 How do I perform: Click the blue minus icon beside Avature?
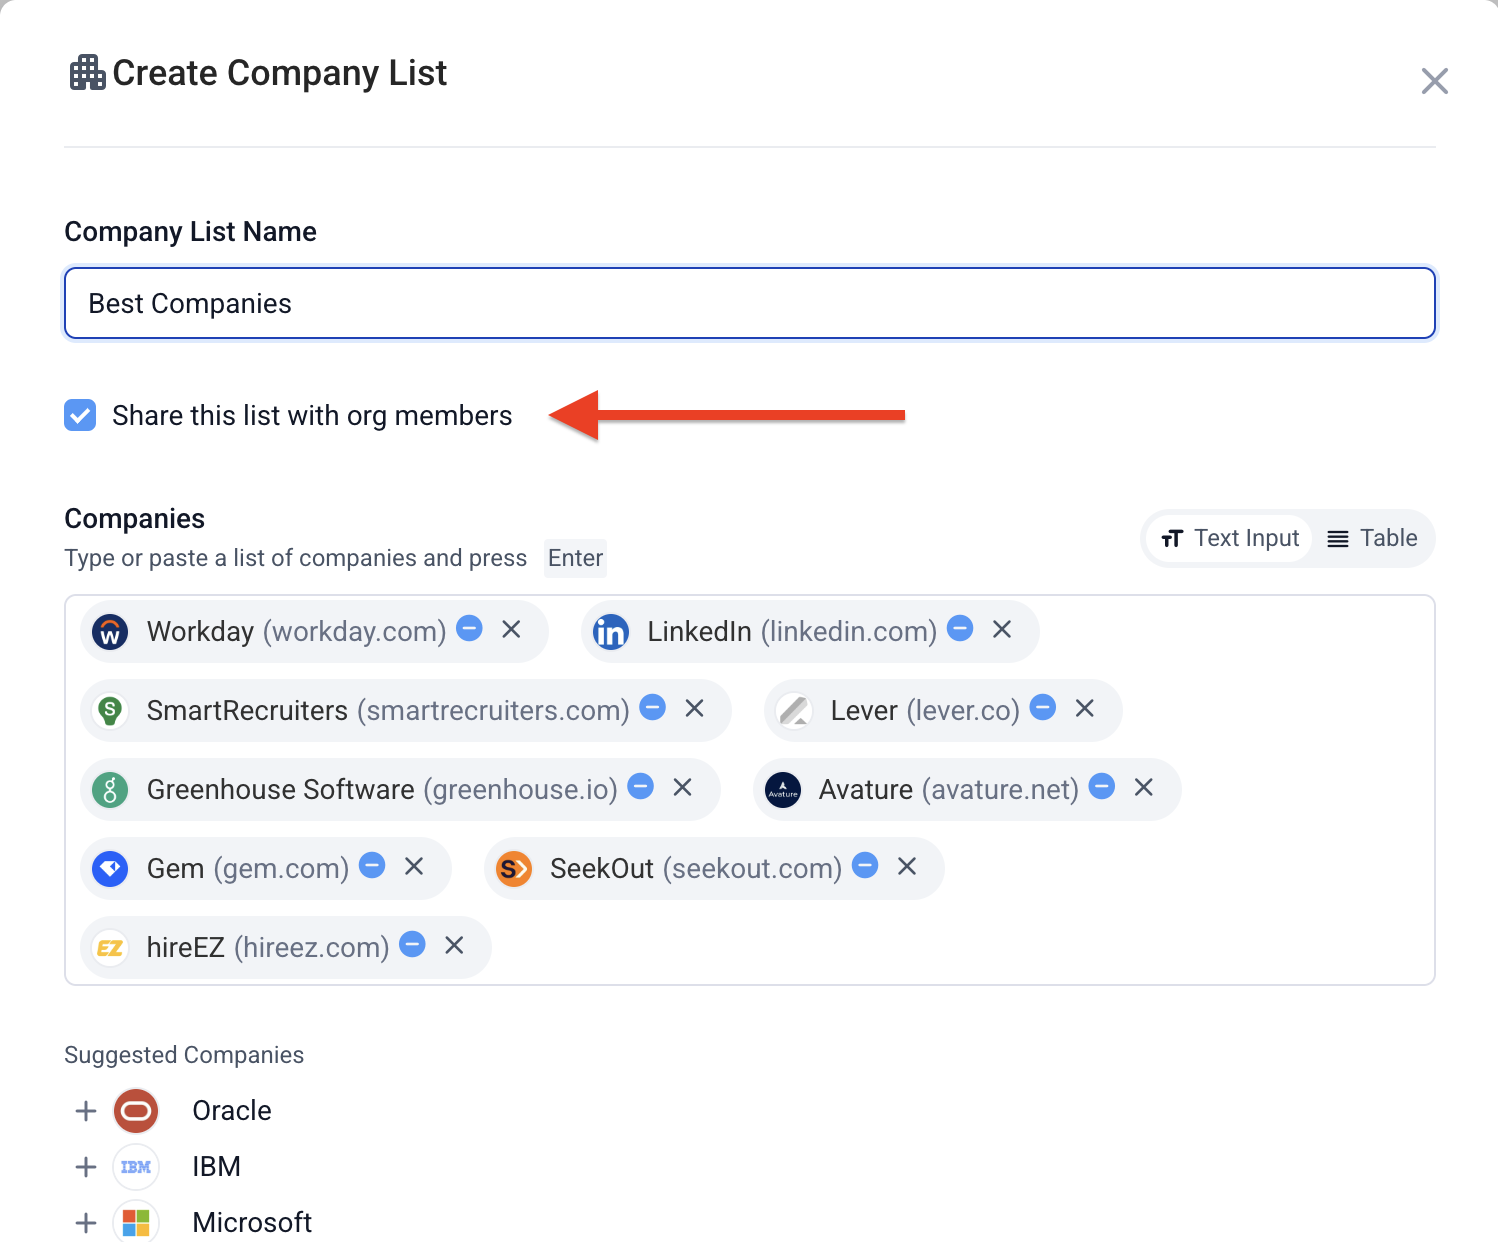(x=1102, y=786)
